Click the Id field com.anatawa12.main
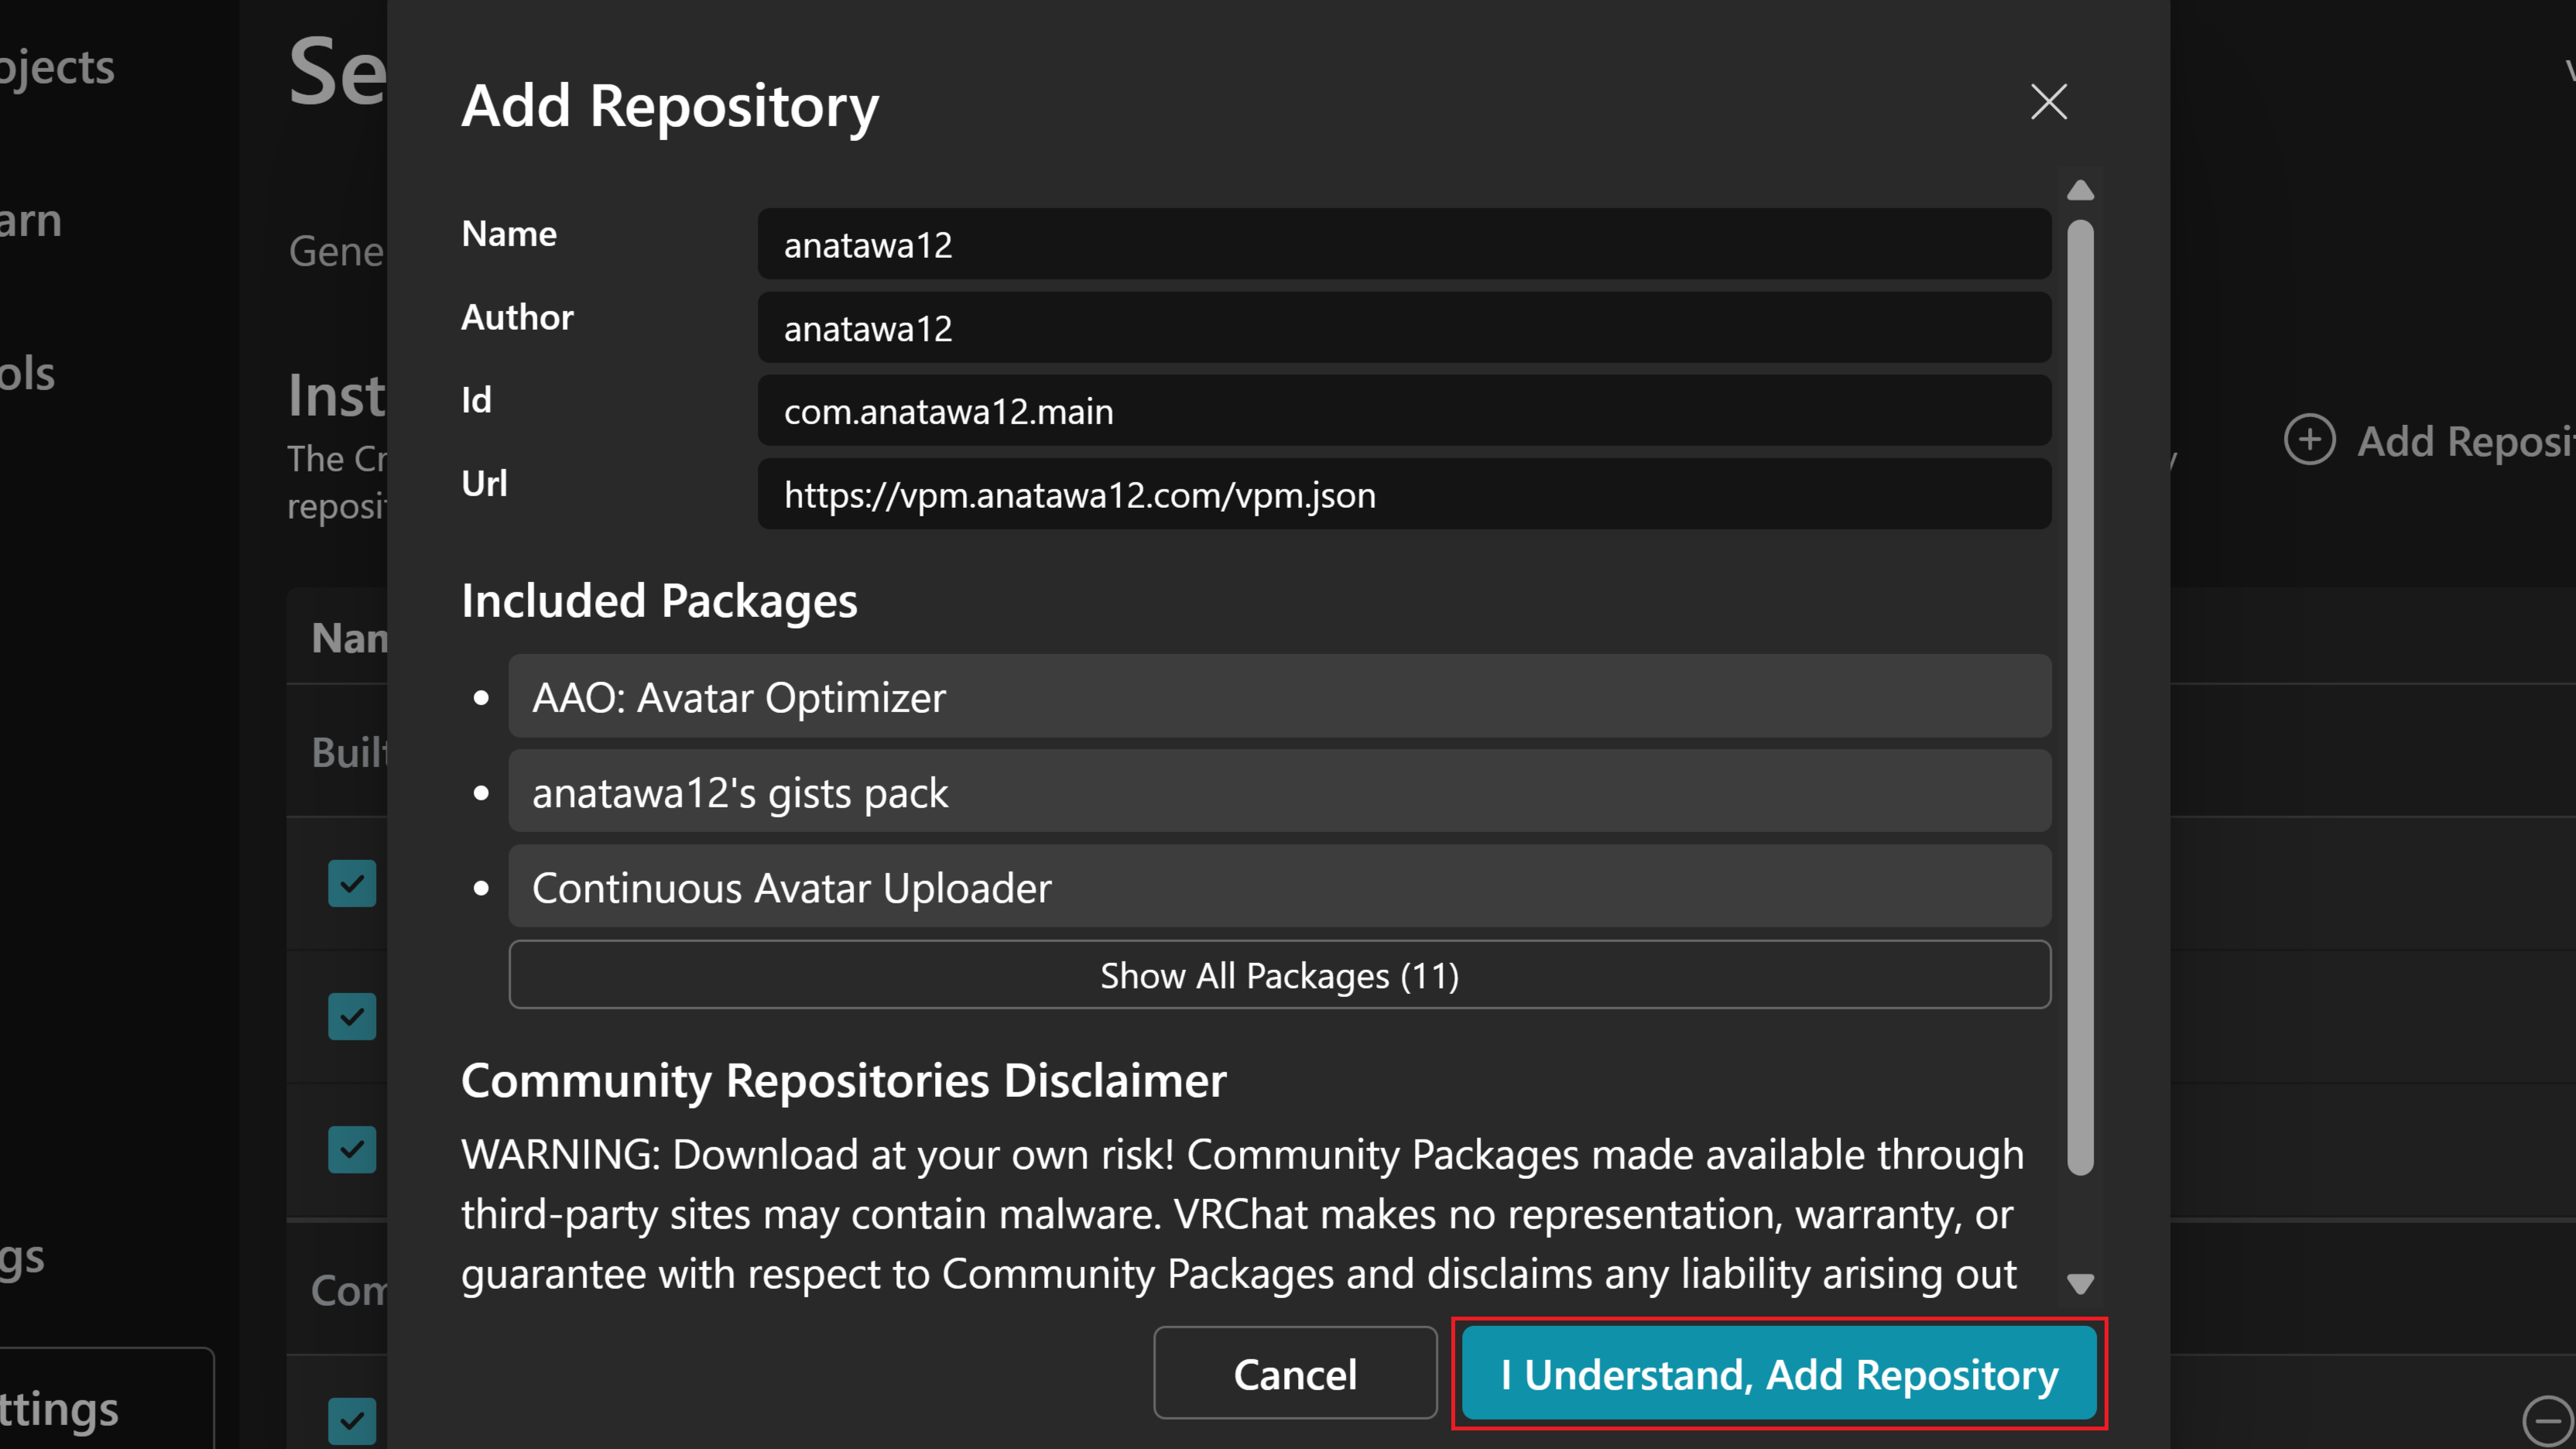The image size is (2576, 1449). tap(1403, 411)
